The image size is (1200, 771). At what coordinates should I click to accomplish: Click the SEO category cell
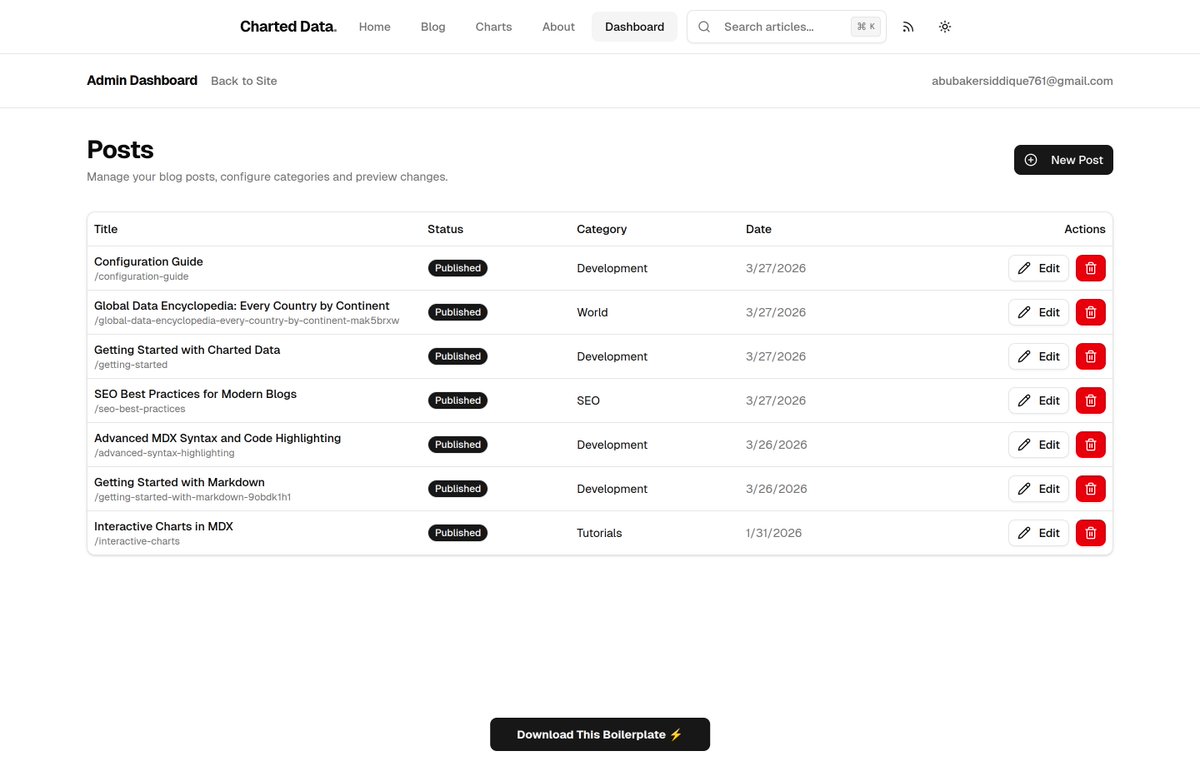pos(588,400)
